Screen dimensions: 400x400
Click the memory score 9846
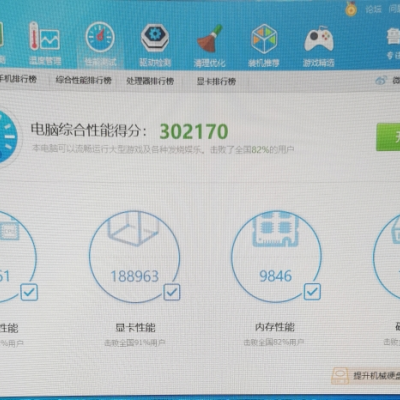click(x=275, y=276)
